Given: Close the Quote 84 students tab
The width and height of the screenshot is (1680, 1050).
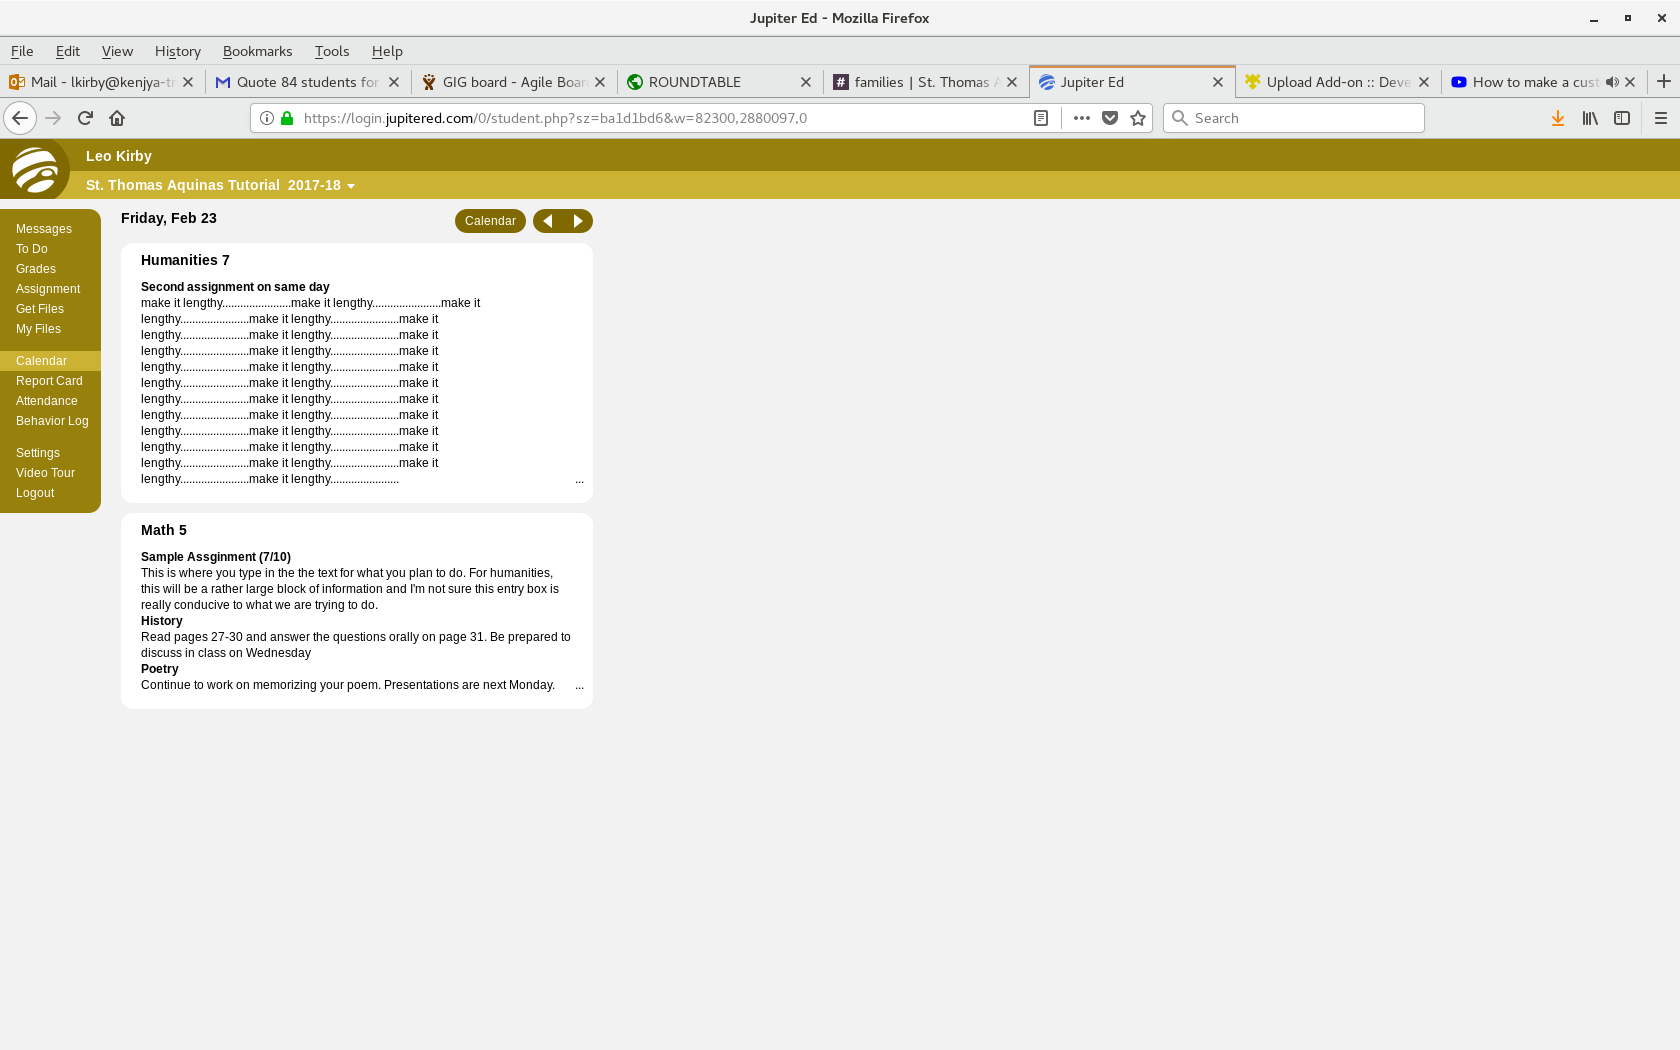Looking at the screenshot, I should pyautogui.click(x=394, y=82).
